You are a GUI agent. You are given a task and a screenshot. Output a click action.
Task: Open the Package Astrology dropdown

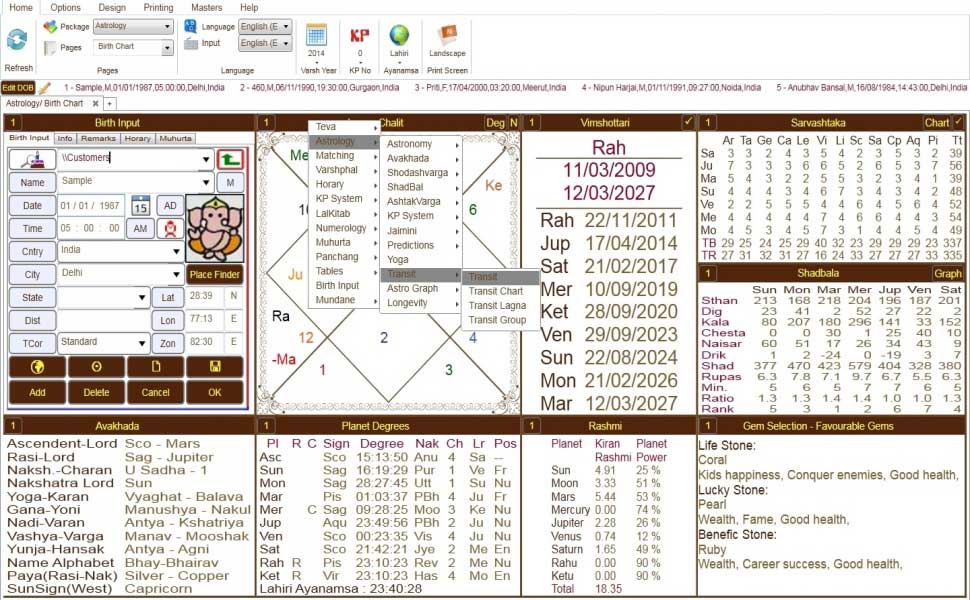click(x=168, y=27)
